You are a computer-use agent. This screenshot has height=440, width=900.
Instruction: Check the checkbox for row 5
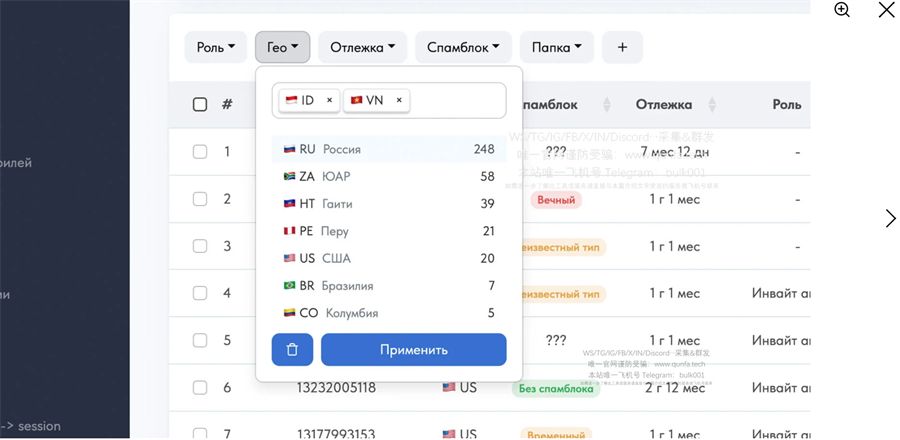pos(200,340)
